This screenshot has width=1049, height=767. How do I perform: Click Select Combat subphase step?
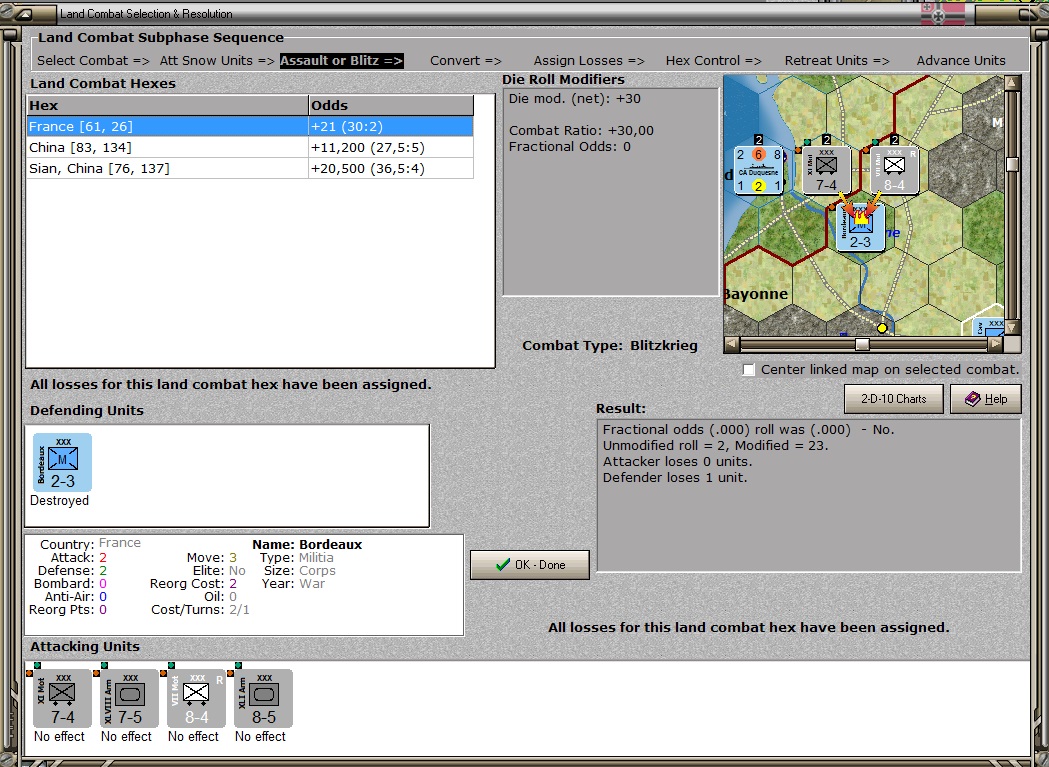[93, 60]
